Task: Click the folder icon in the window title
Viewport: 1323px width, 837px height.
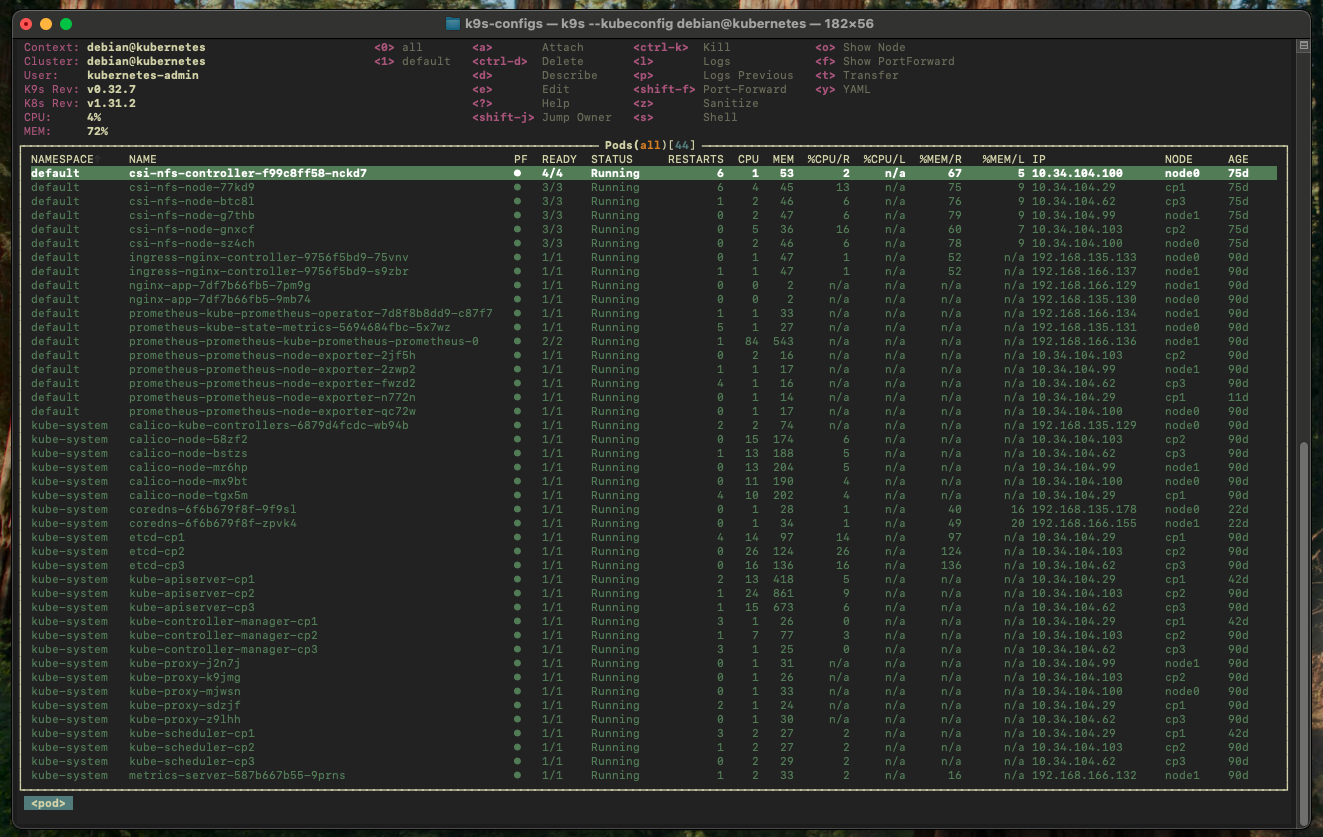Action: 452,23
